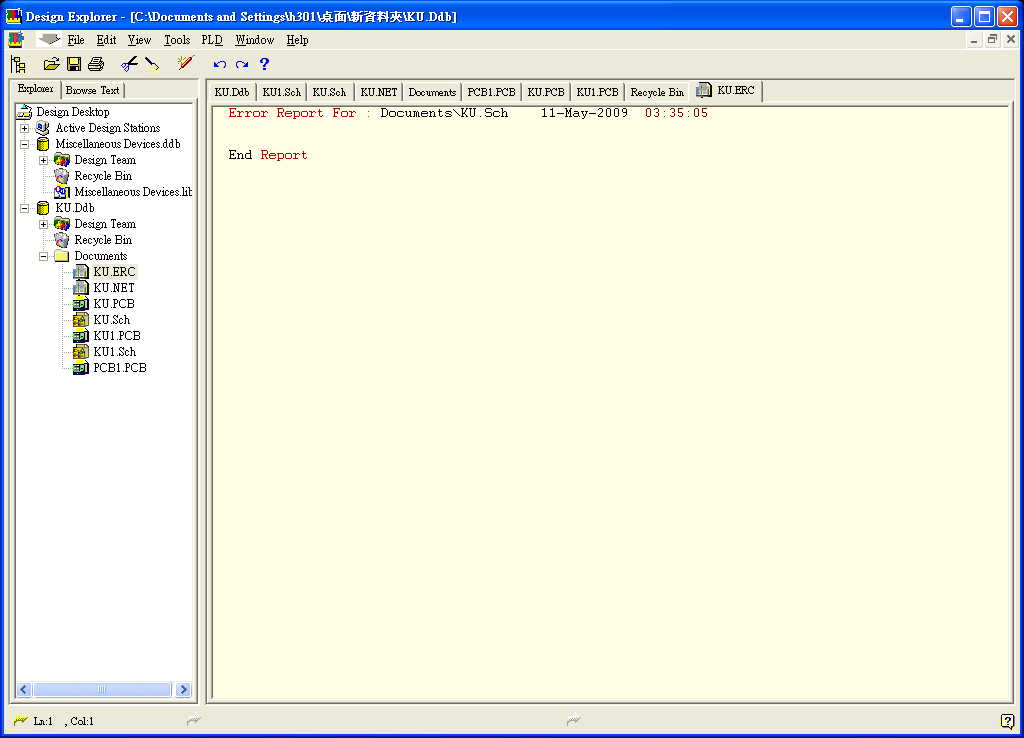Viewport: 1024px width, 738px height.
Task: Switch to the Browse Text panel tab
Action: tap(92, 90)
